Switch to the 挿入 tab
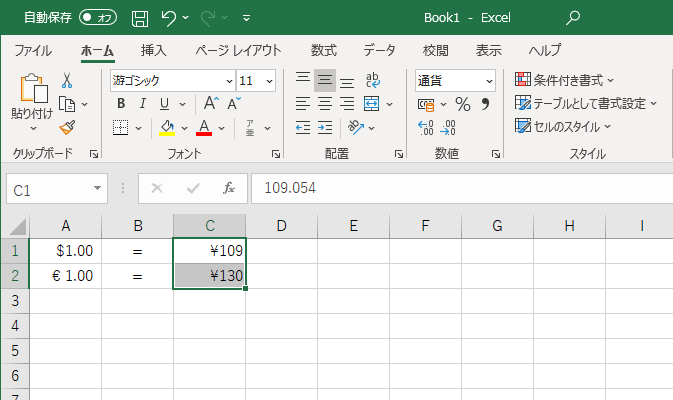This screenshot has height=400, width=673. 153,50
